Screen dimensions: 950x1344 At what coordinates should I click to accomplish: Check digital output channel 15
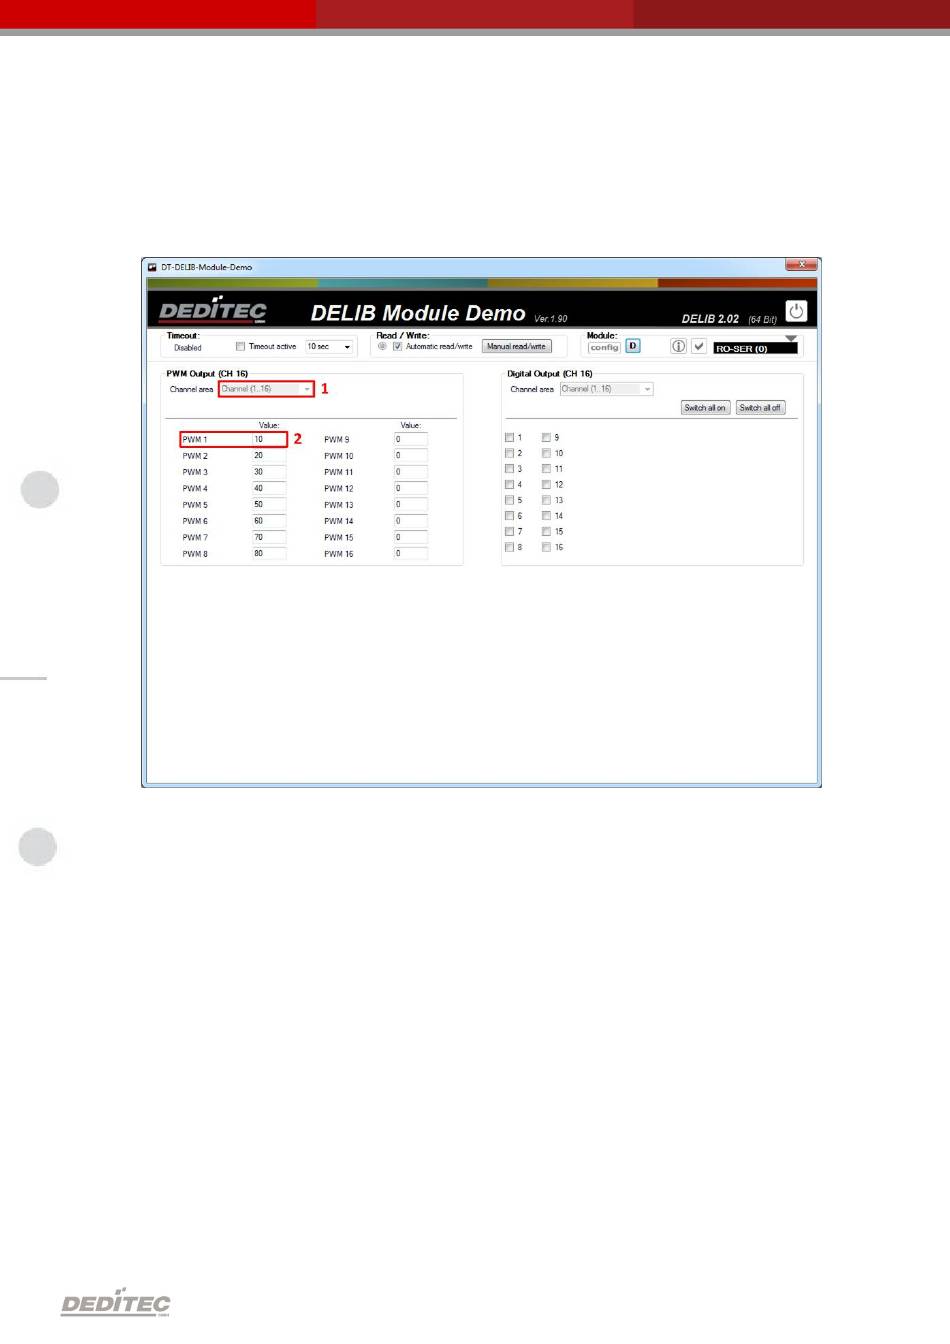[546, 532]
